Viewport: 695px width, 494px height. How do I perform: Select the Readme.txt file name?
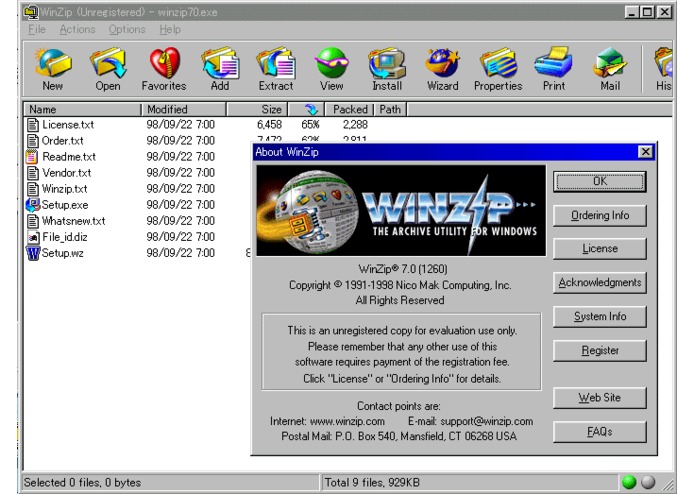tap(69, 157)
